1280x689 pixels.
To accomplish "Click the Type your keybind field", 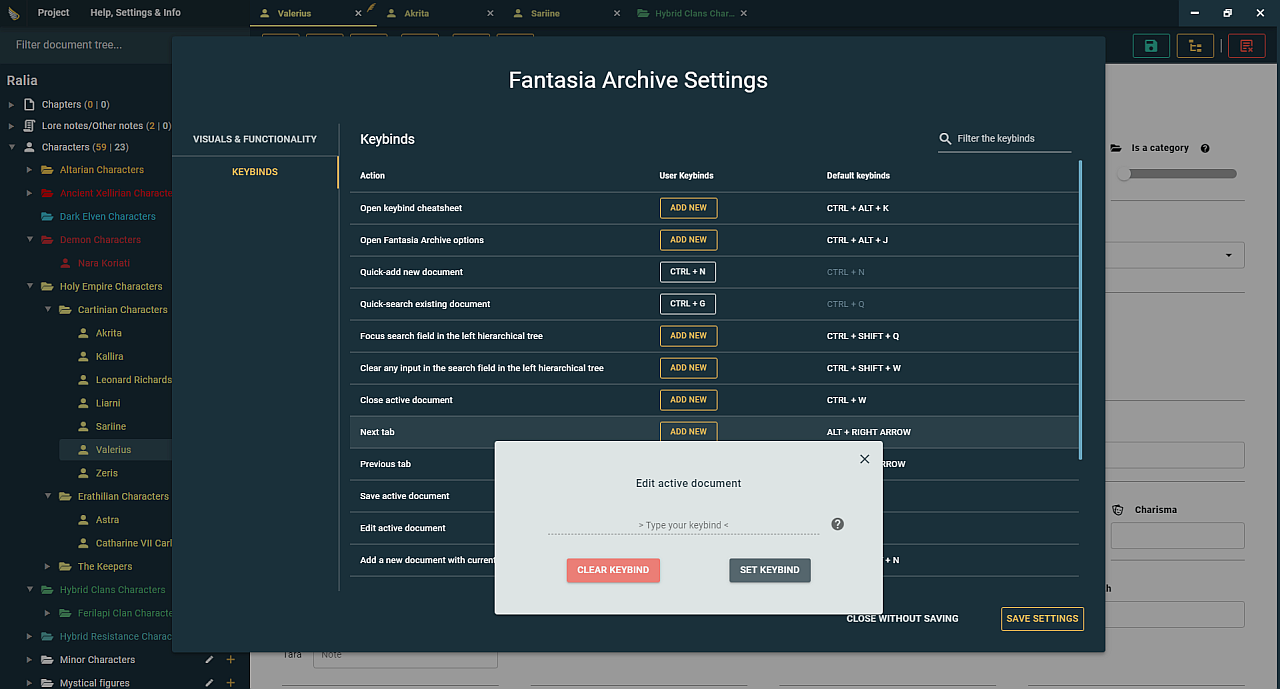I will (x=684, y=525).
